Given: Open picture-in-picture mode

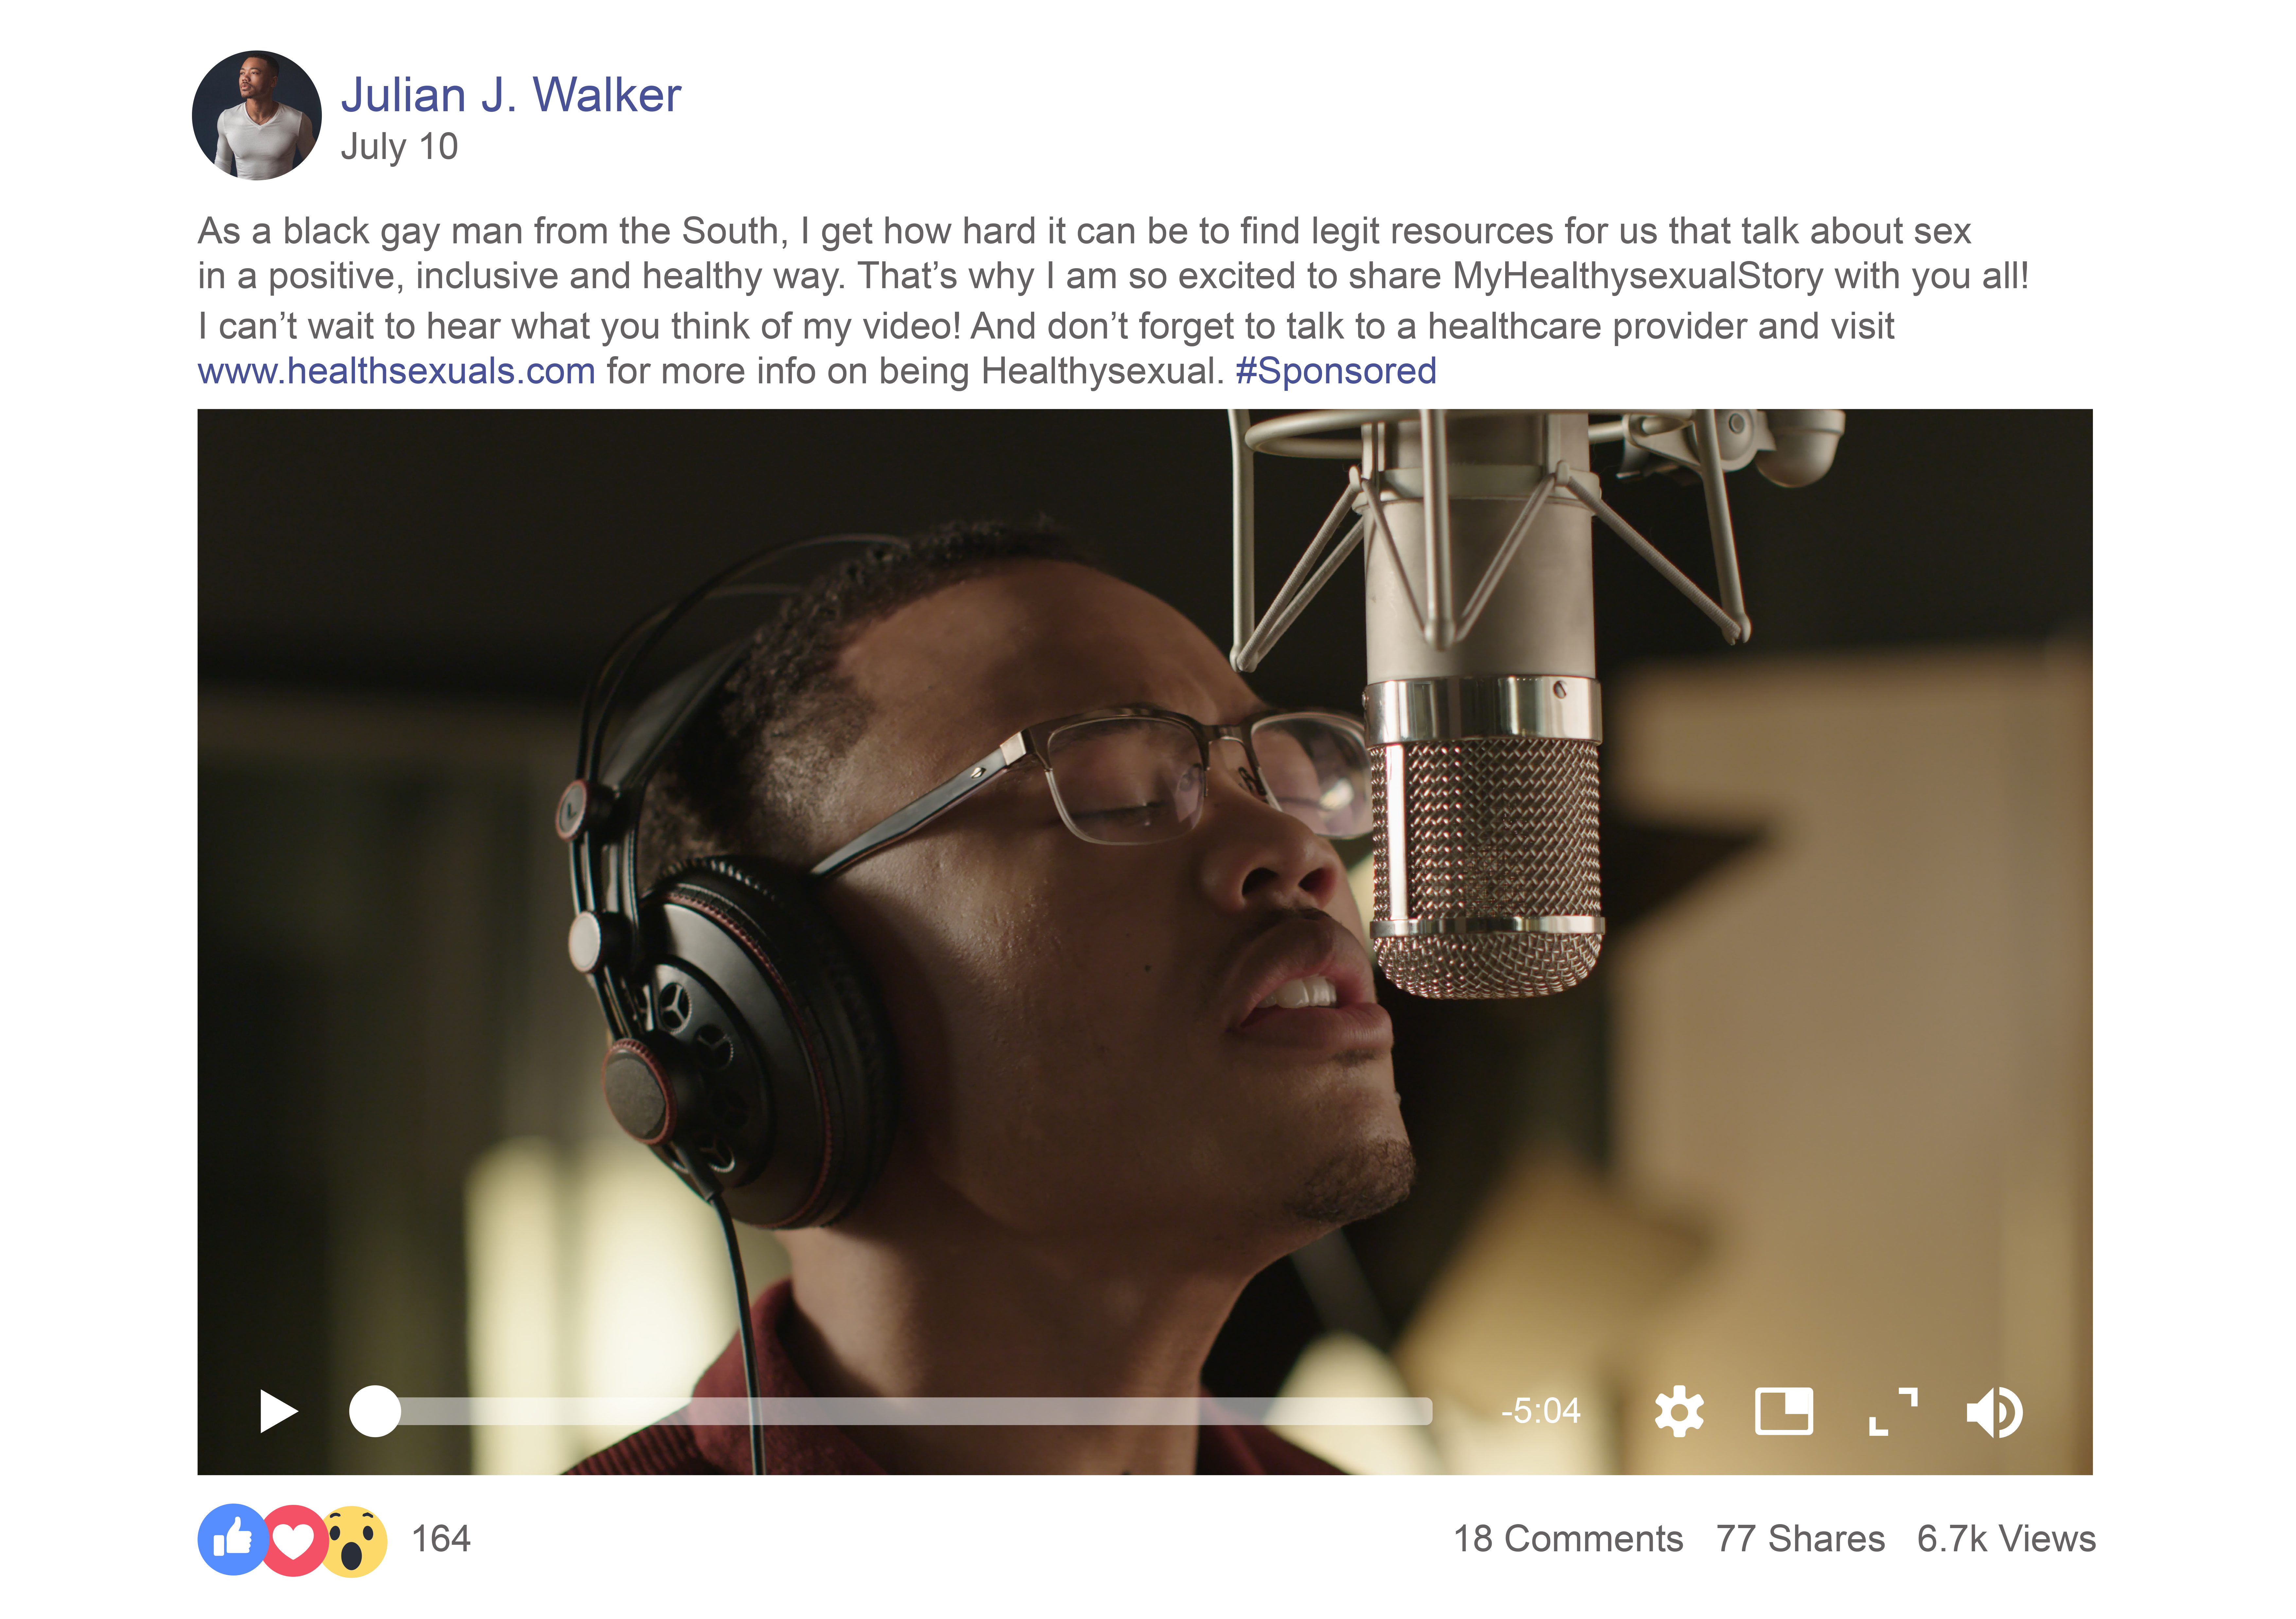Looking at the screenshot, I should click(1784, 1411).
